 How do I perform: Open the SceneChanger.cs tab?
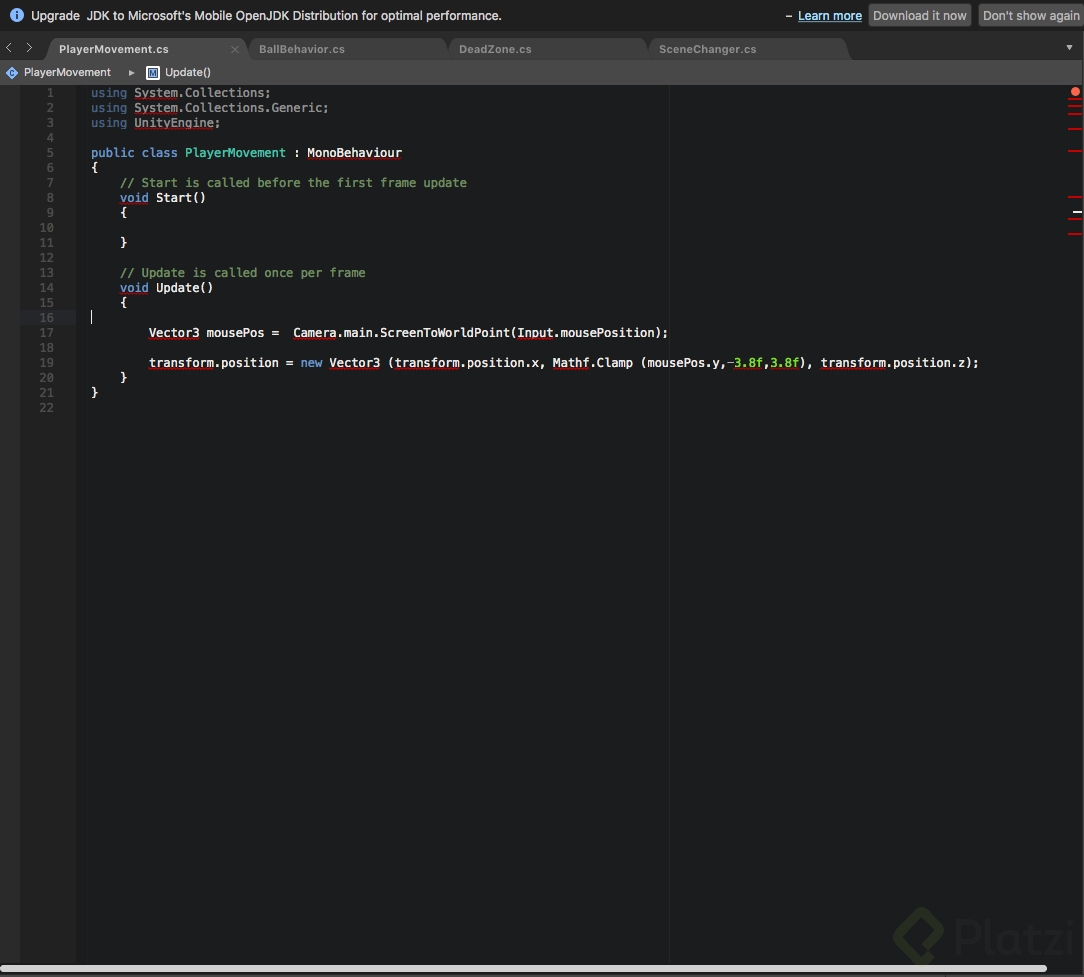click(x=707, y=49)
